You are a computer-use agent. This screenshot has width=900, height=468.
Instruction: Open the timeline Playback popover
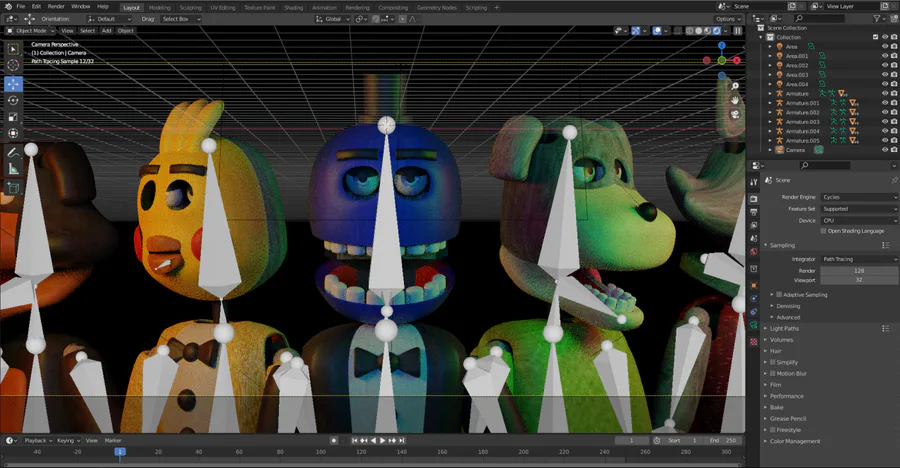[x=38, y=440]
